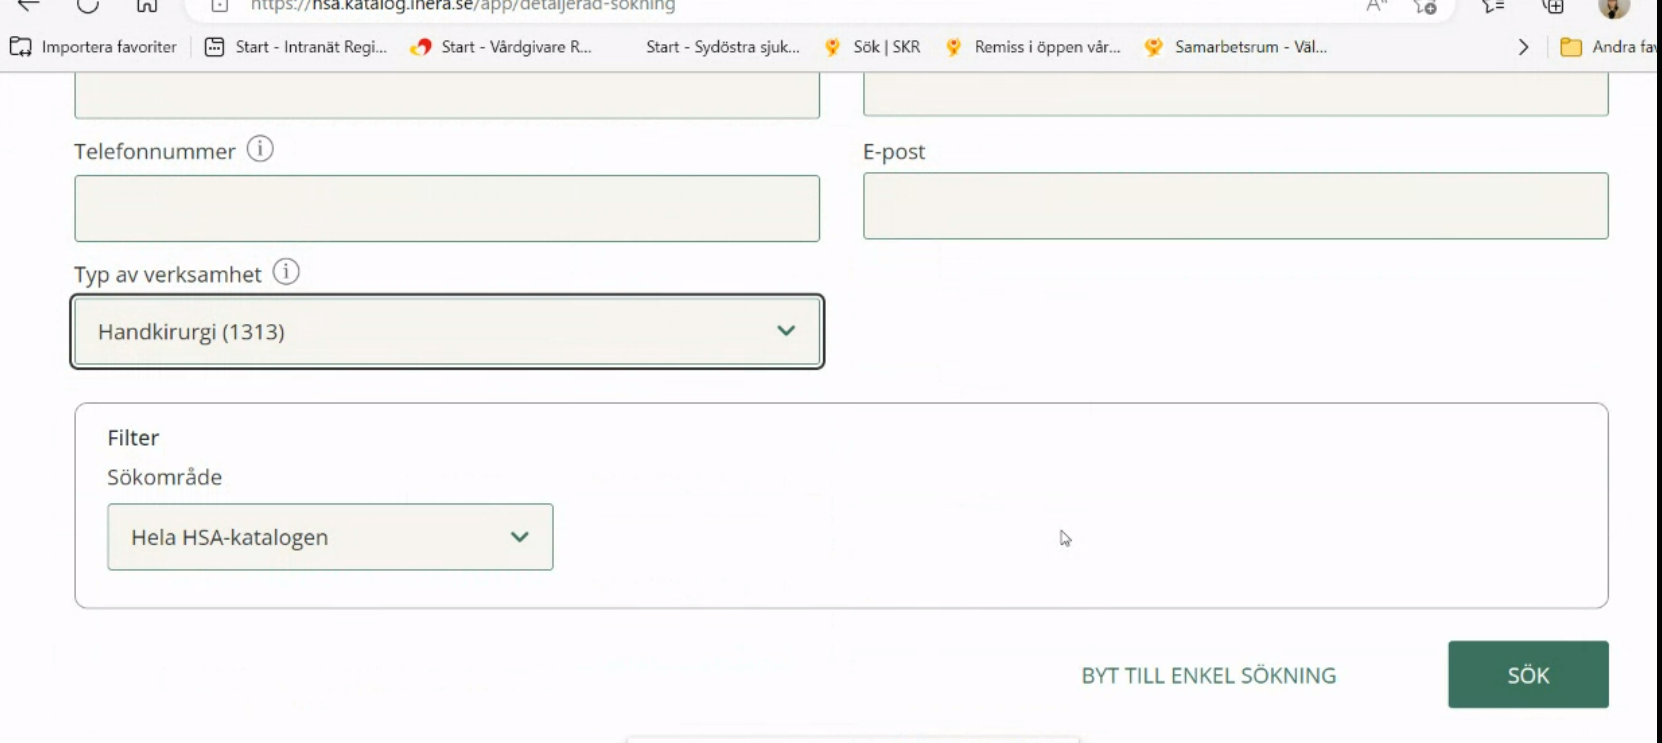
Task: Click the browser home icon
Action: 147,5
